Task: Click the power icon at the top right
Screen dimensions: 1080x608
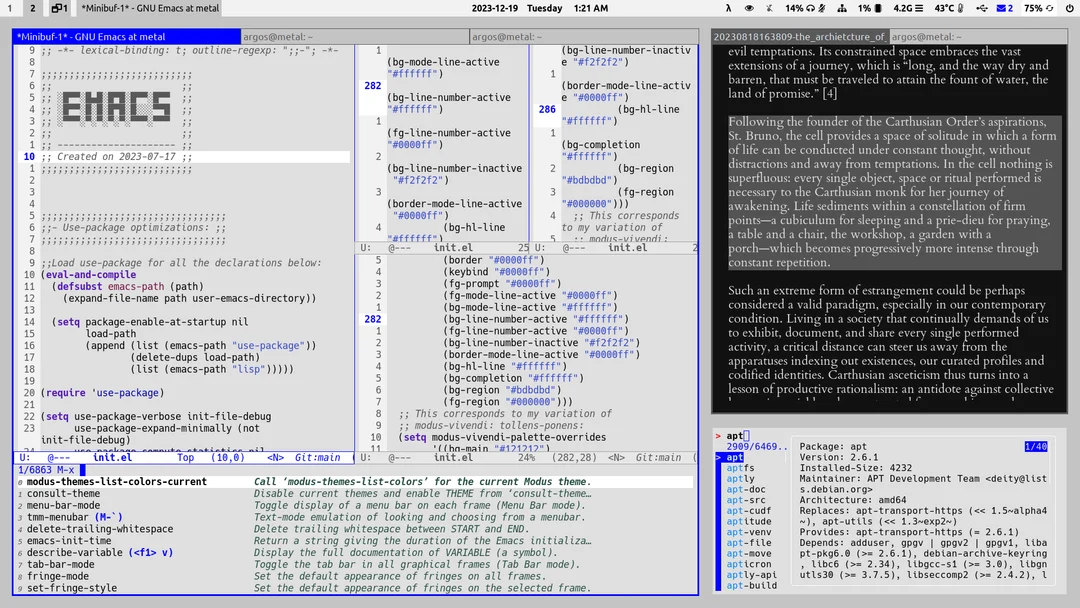Action: click(x=1069, y=8)
